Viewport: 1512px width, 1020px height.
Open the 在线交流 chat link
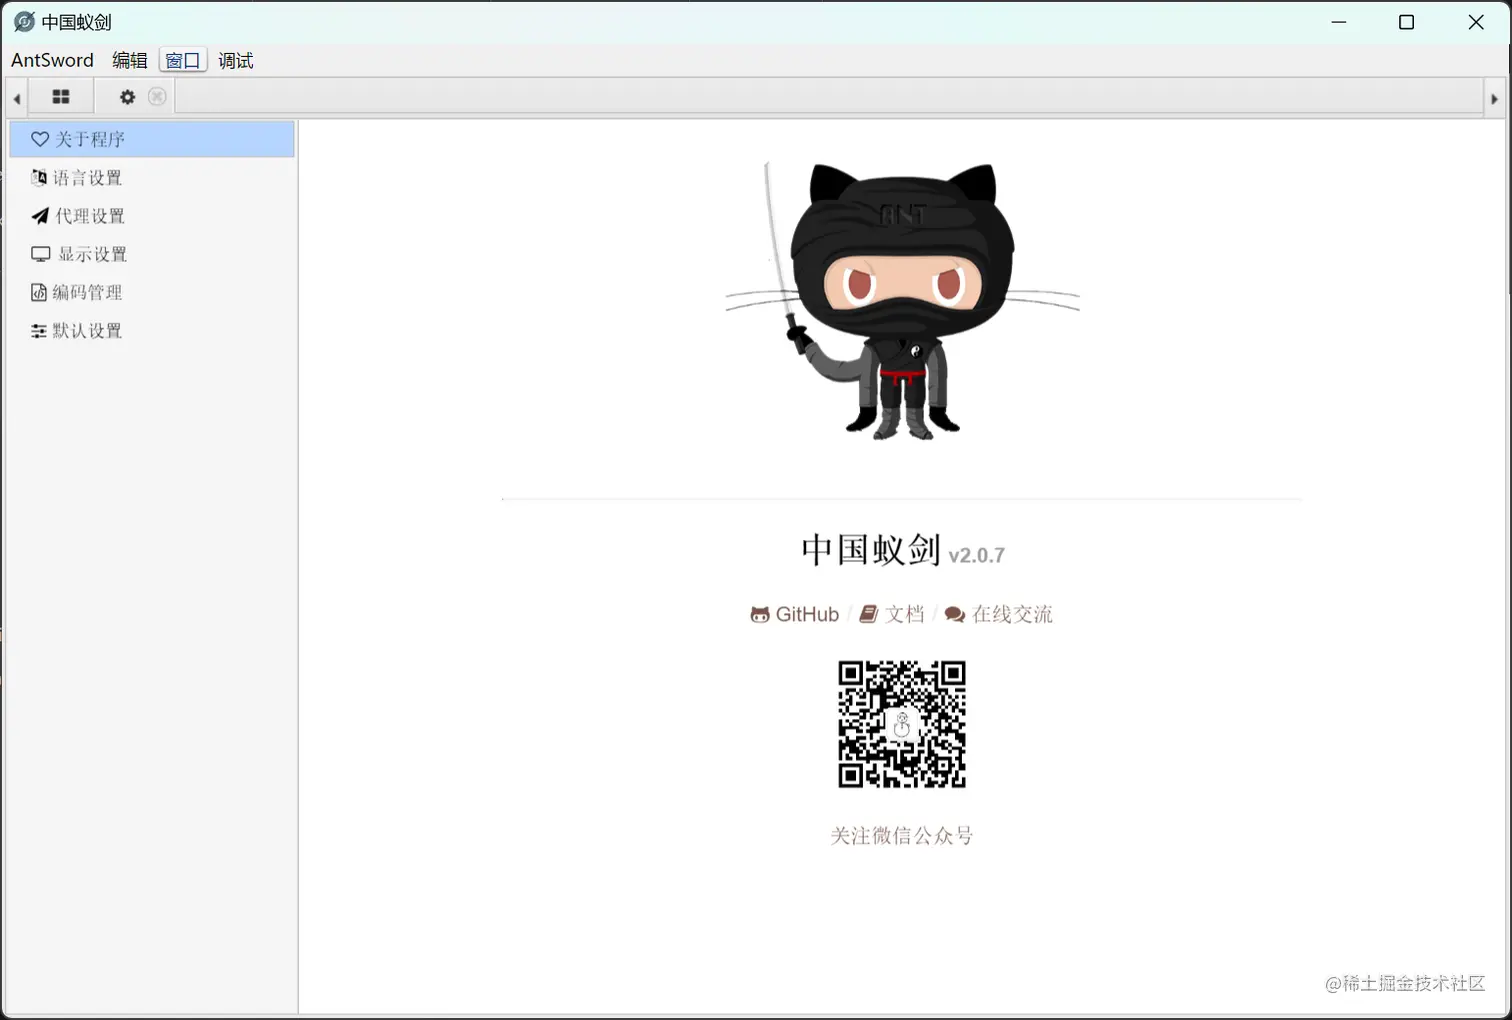point(999,614)
